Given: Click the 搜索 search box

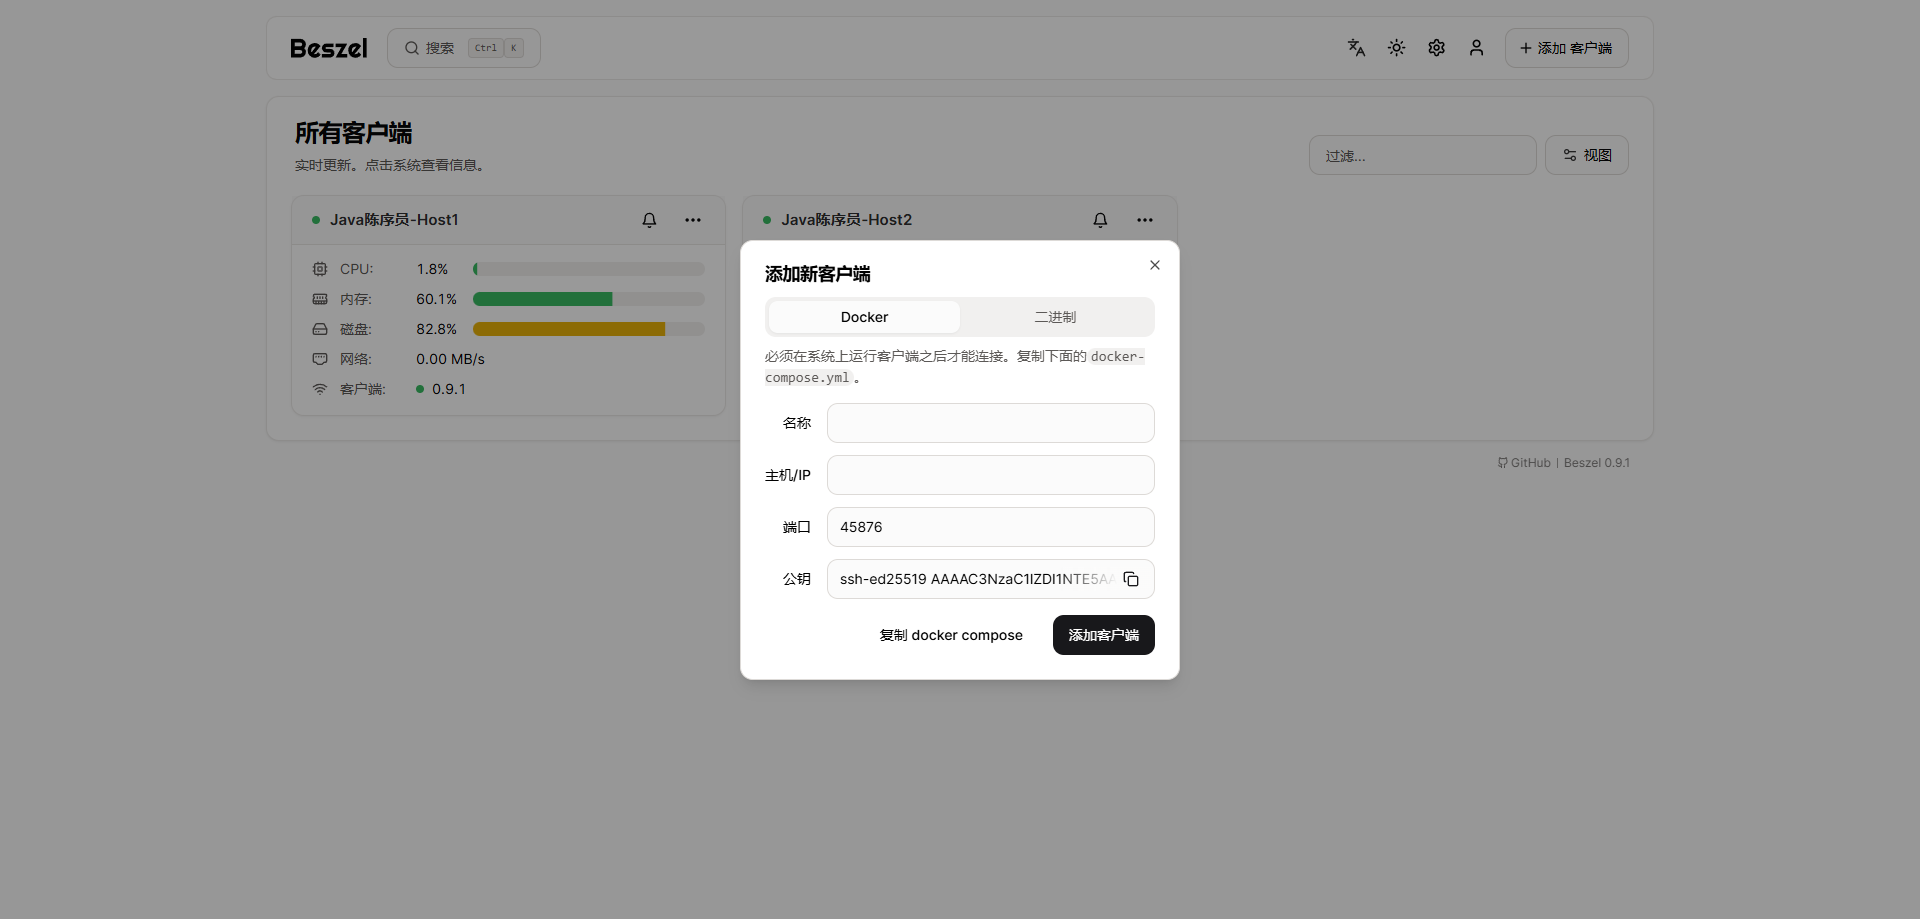Looking at the screenshot, I should [x=464, y=48].
